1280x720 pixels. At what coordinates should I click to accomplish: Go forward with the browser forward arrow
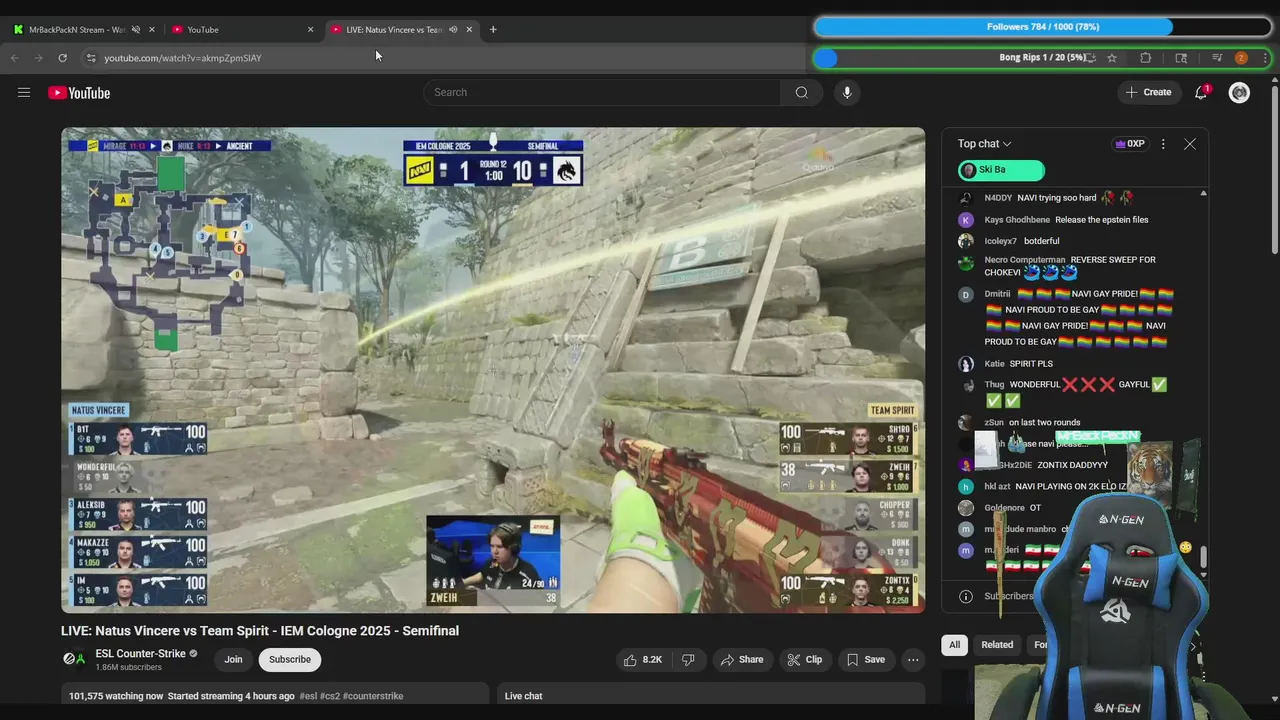coord(38,58)
